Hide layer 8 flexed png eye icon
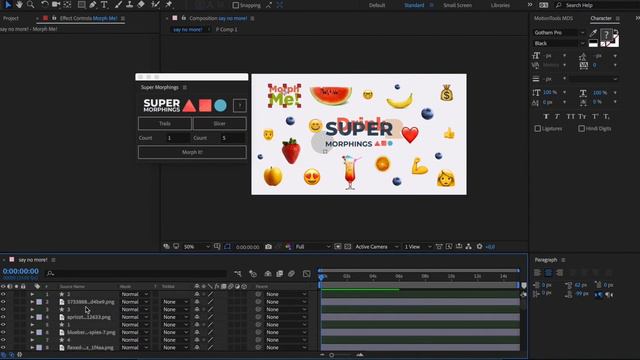This screenshot has height=360, width=640. 3,347
